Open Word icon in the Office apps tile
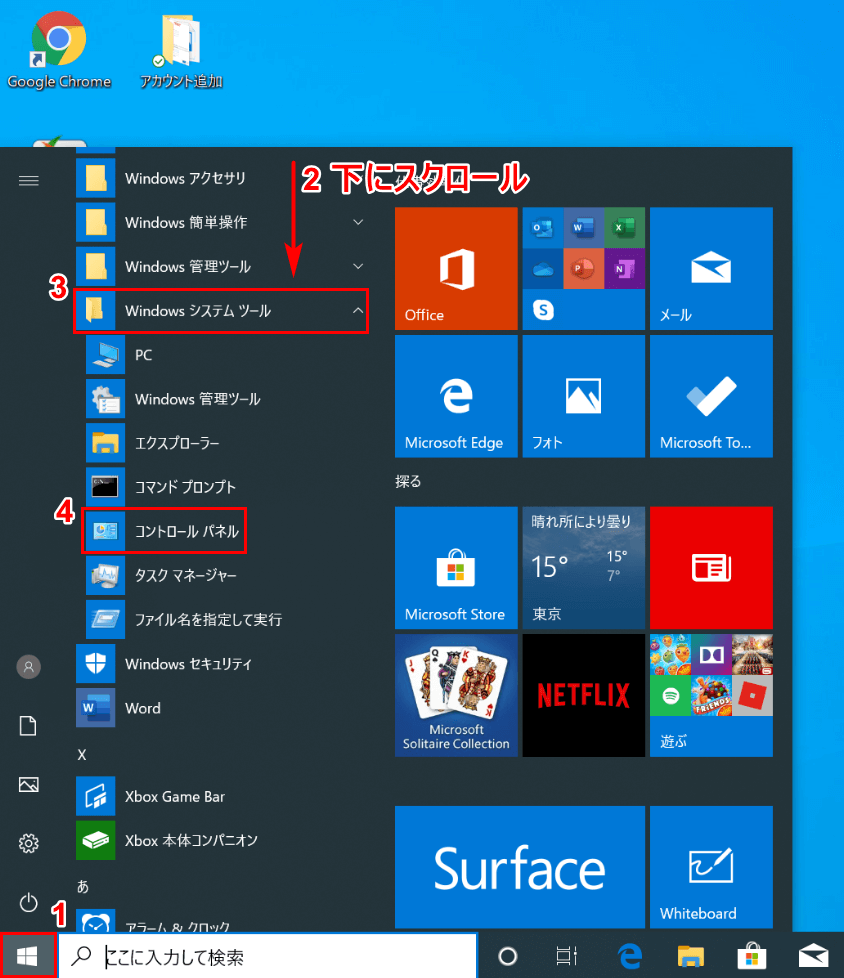Image resolution: width=844 pixels, height=978 pixels. click(x=583, y=228)
